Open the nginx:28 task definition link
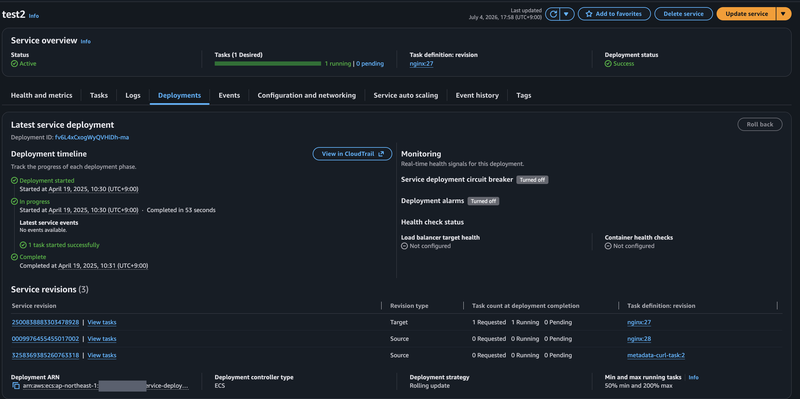The width and height of the screenshot is (800, 399). [x=639, y=339]
